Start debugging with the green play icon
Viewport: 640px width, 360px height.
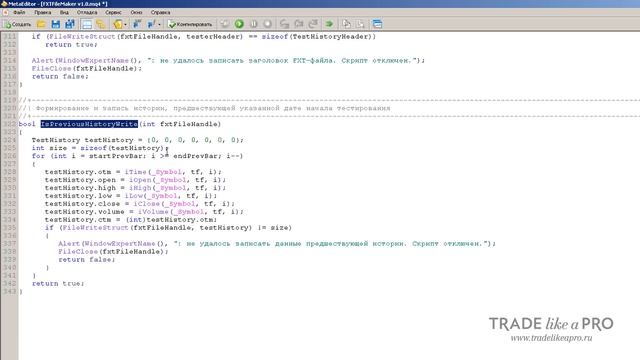tap(239, 24)
